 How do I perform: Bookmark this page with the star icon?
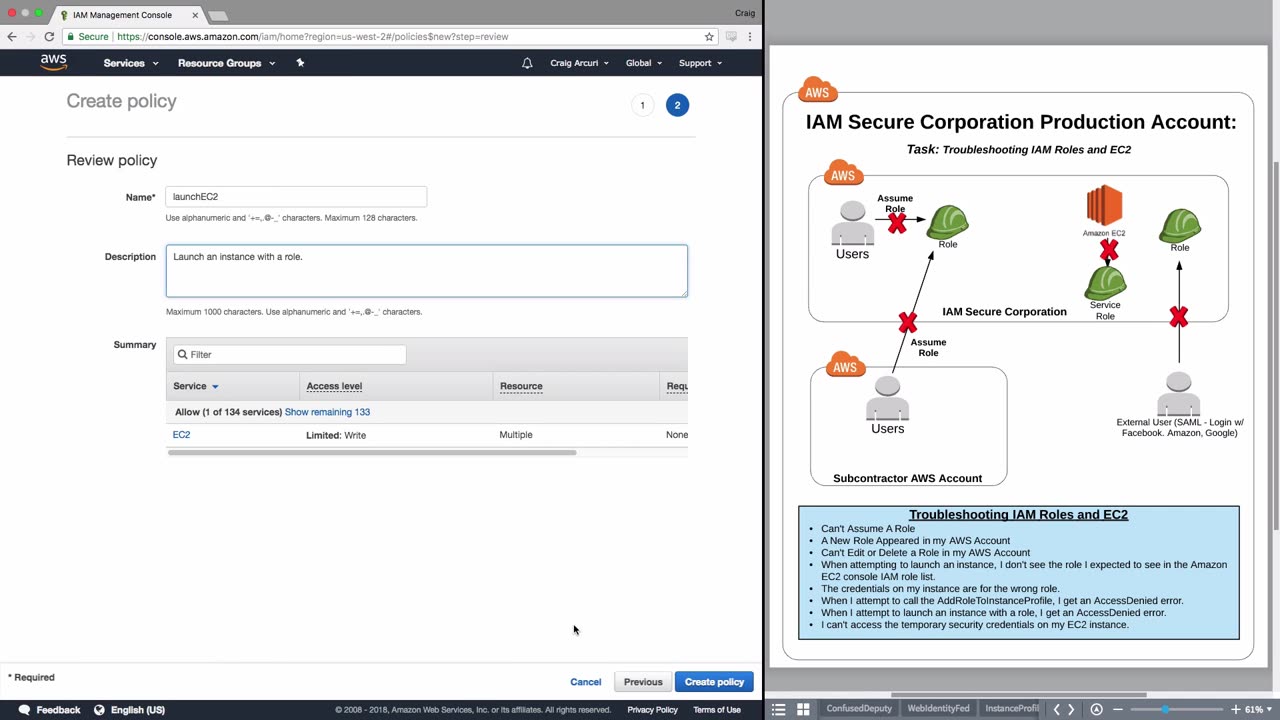click(709, 37)
